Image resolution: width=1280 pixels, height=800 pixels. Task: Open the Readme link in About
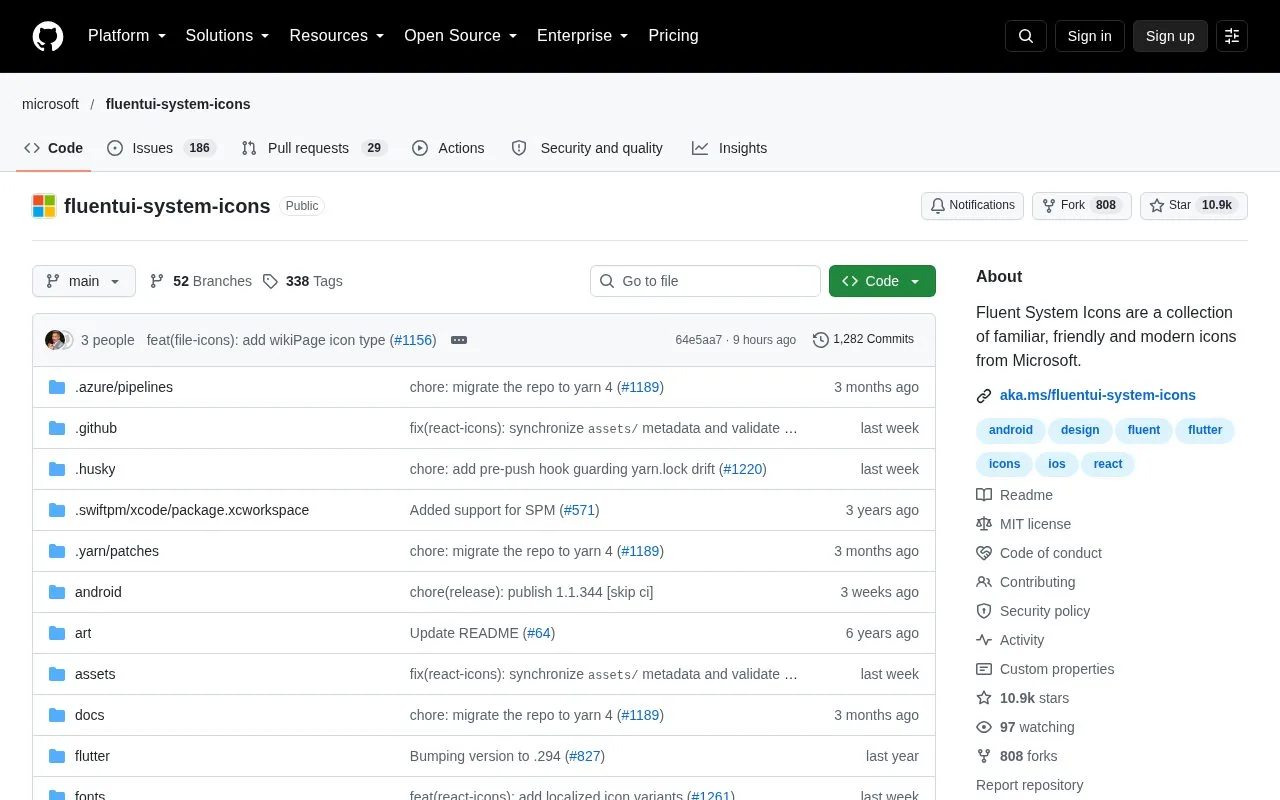point(1014,495)
